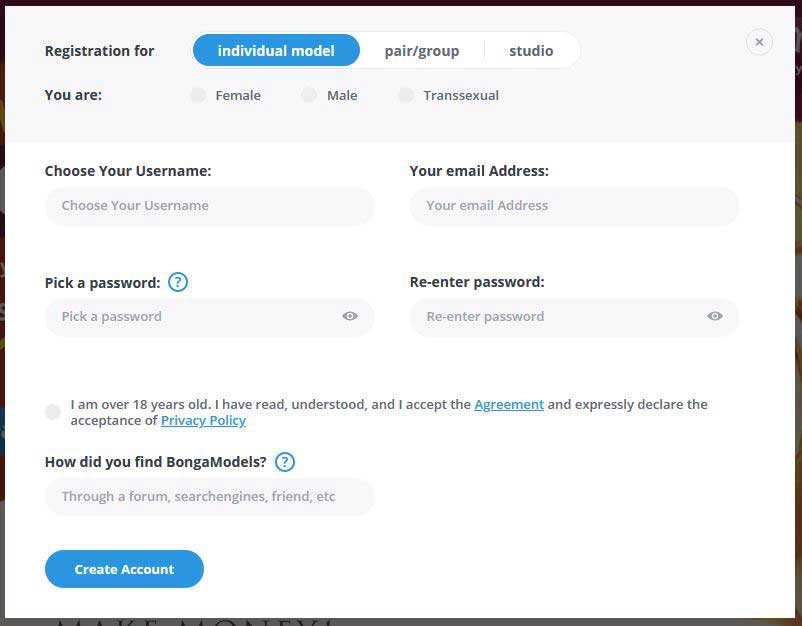802x626 pixels.
Task: Switch to studio registration tab
Action: 531,50
